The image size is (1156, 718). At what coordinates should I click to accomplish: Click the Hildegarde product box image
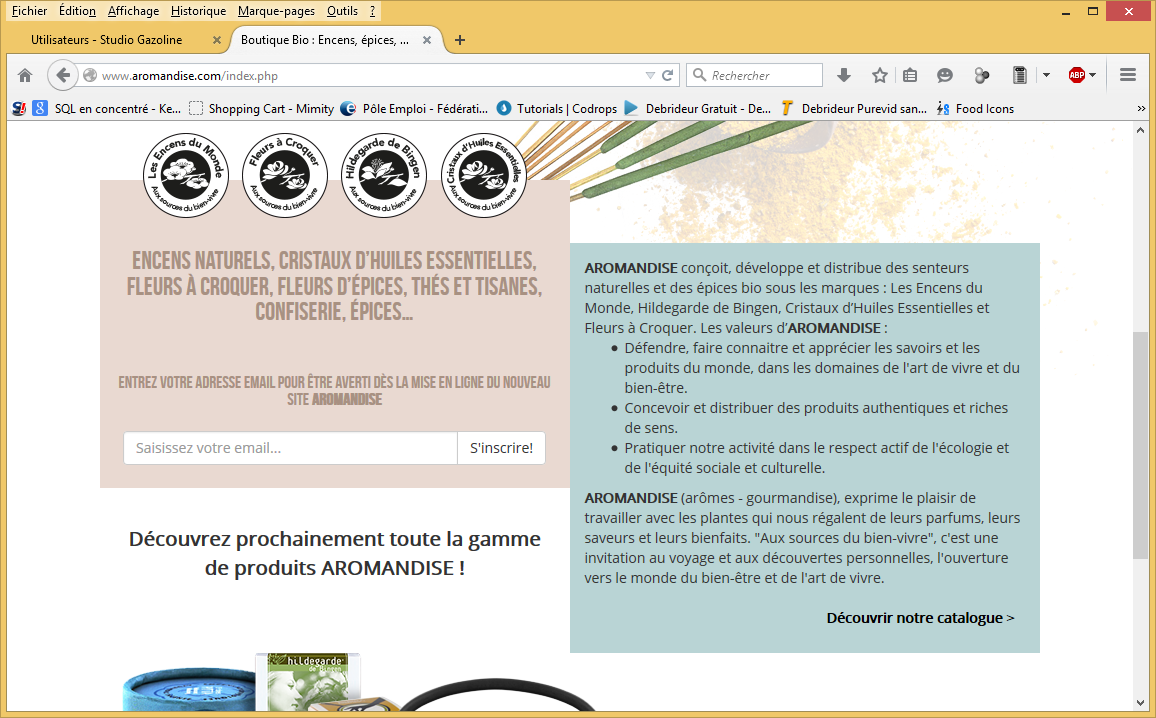[308, 682]
